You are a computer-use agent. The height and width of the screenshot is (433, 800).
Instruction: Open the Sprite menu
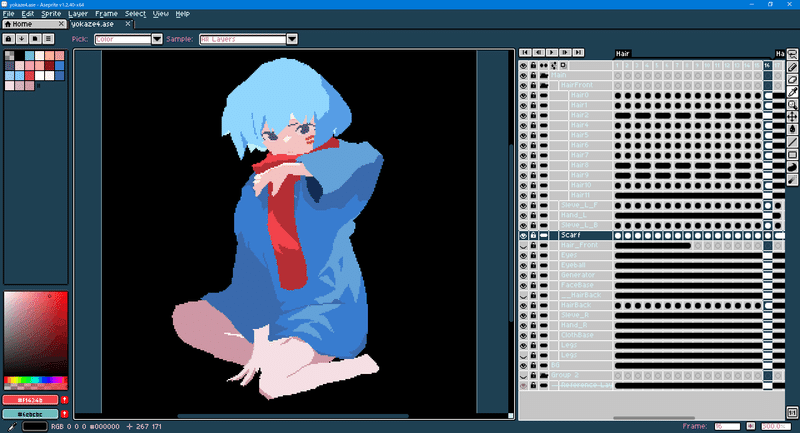(x=51, y=14)
